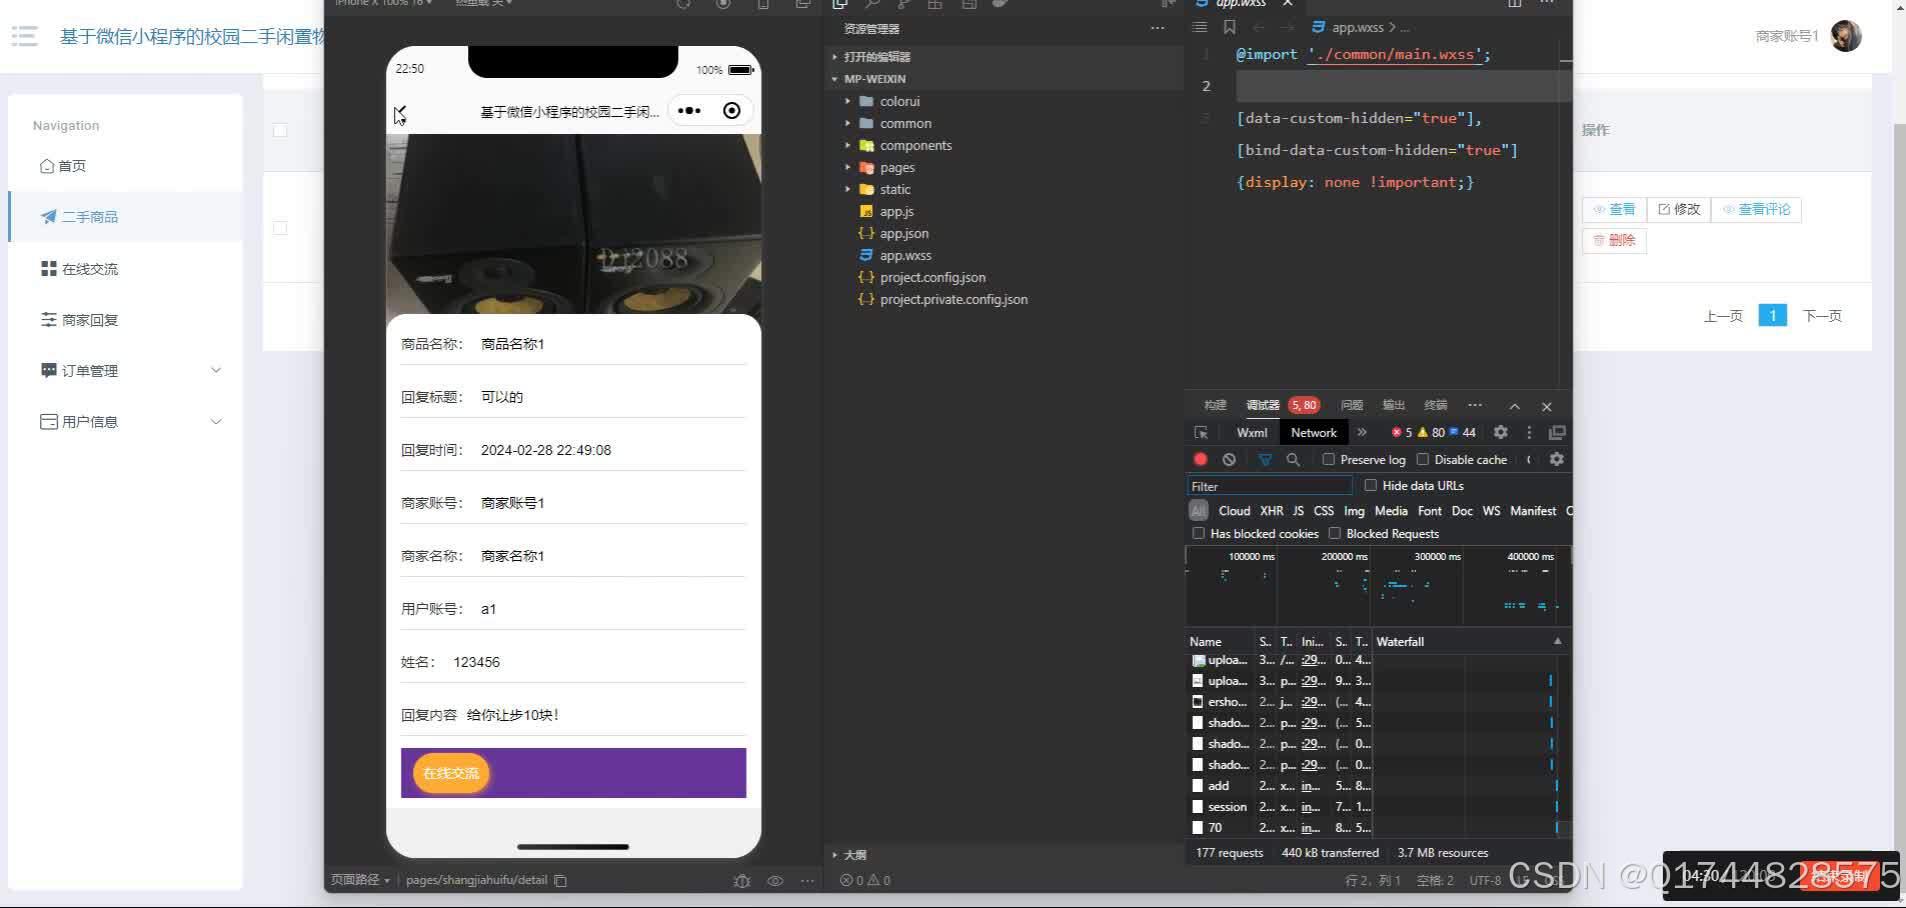Open the mini program capsule three-dot menu
The height and width of the screenshot is (908, 1906).
(x=689, y=111)
